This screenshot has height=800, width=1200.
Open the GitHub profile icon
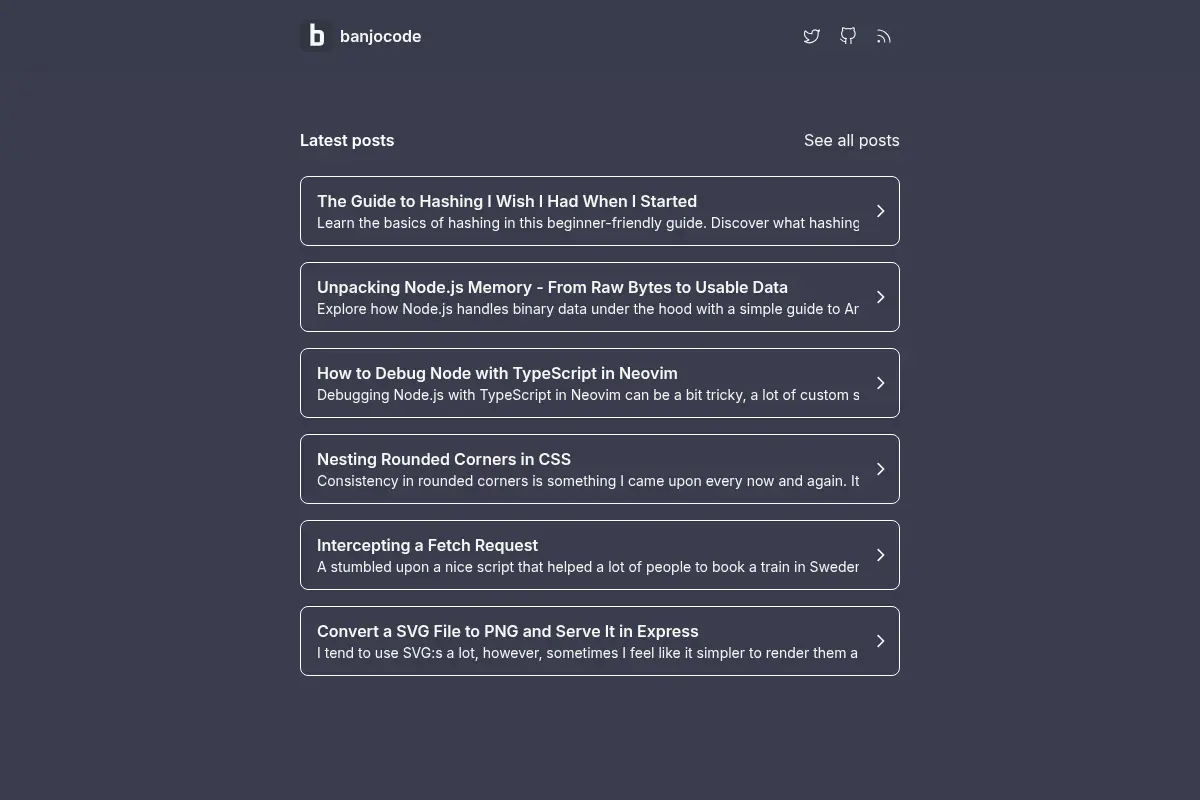(848, 36)
